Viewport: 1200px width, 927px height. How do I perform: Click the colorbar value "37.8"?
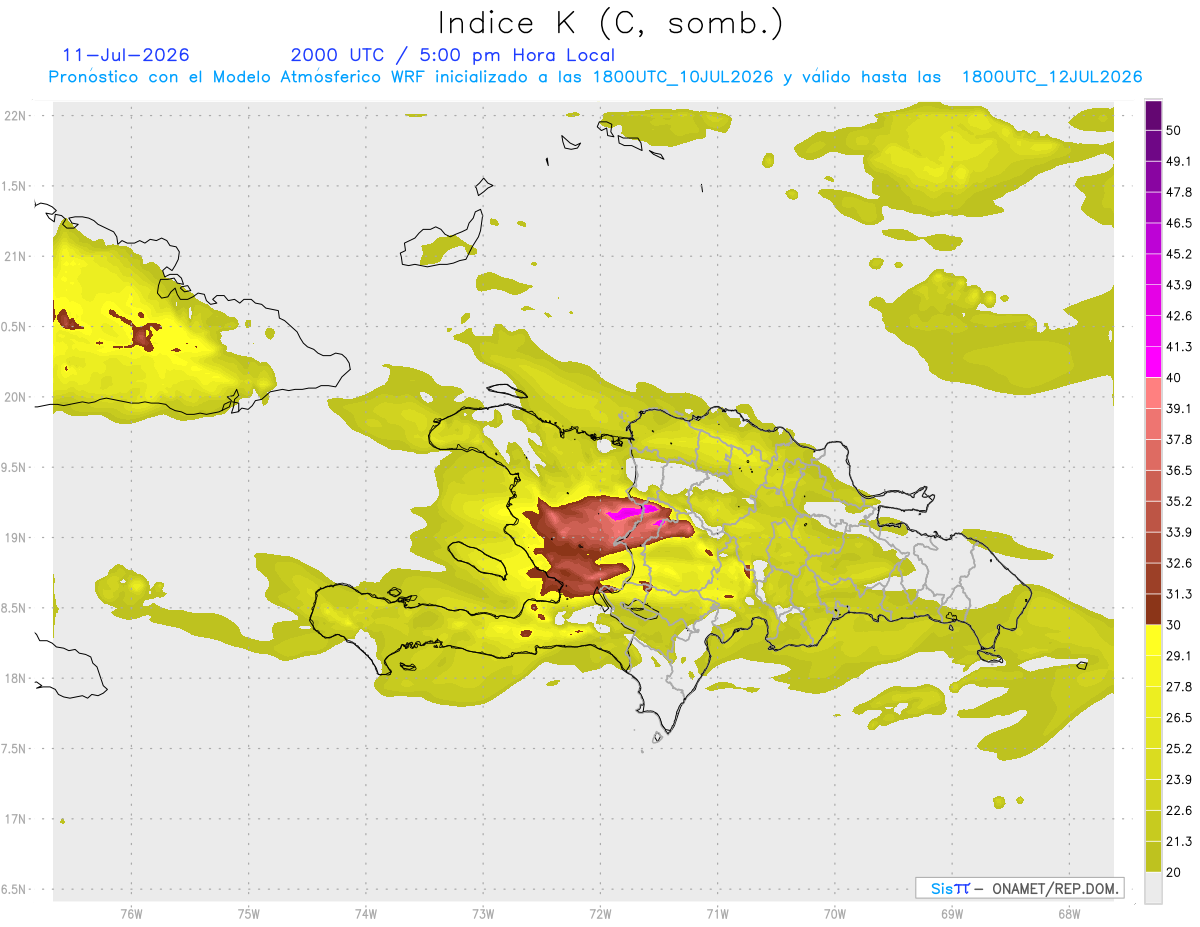[x=1179, y=439]
